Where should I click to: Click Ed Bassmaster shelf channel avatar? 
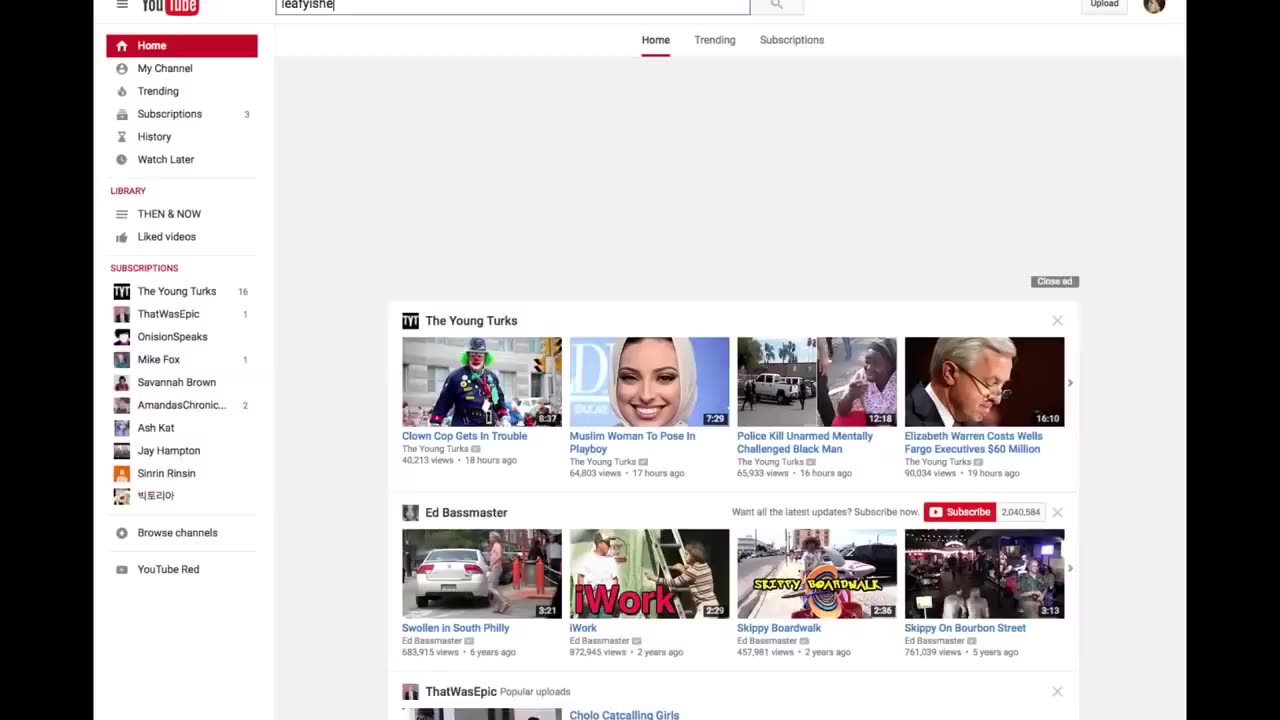click(x=410, y=513)
